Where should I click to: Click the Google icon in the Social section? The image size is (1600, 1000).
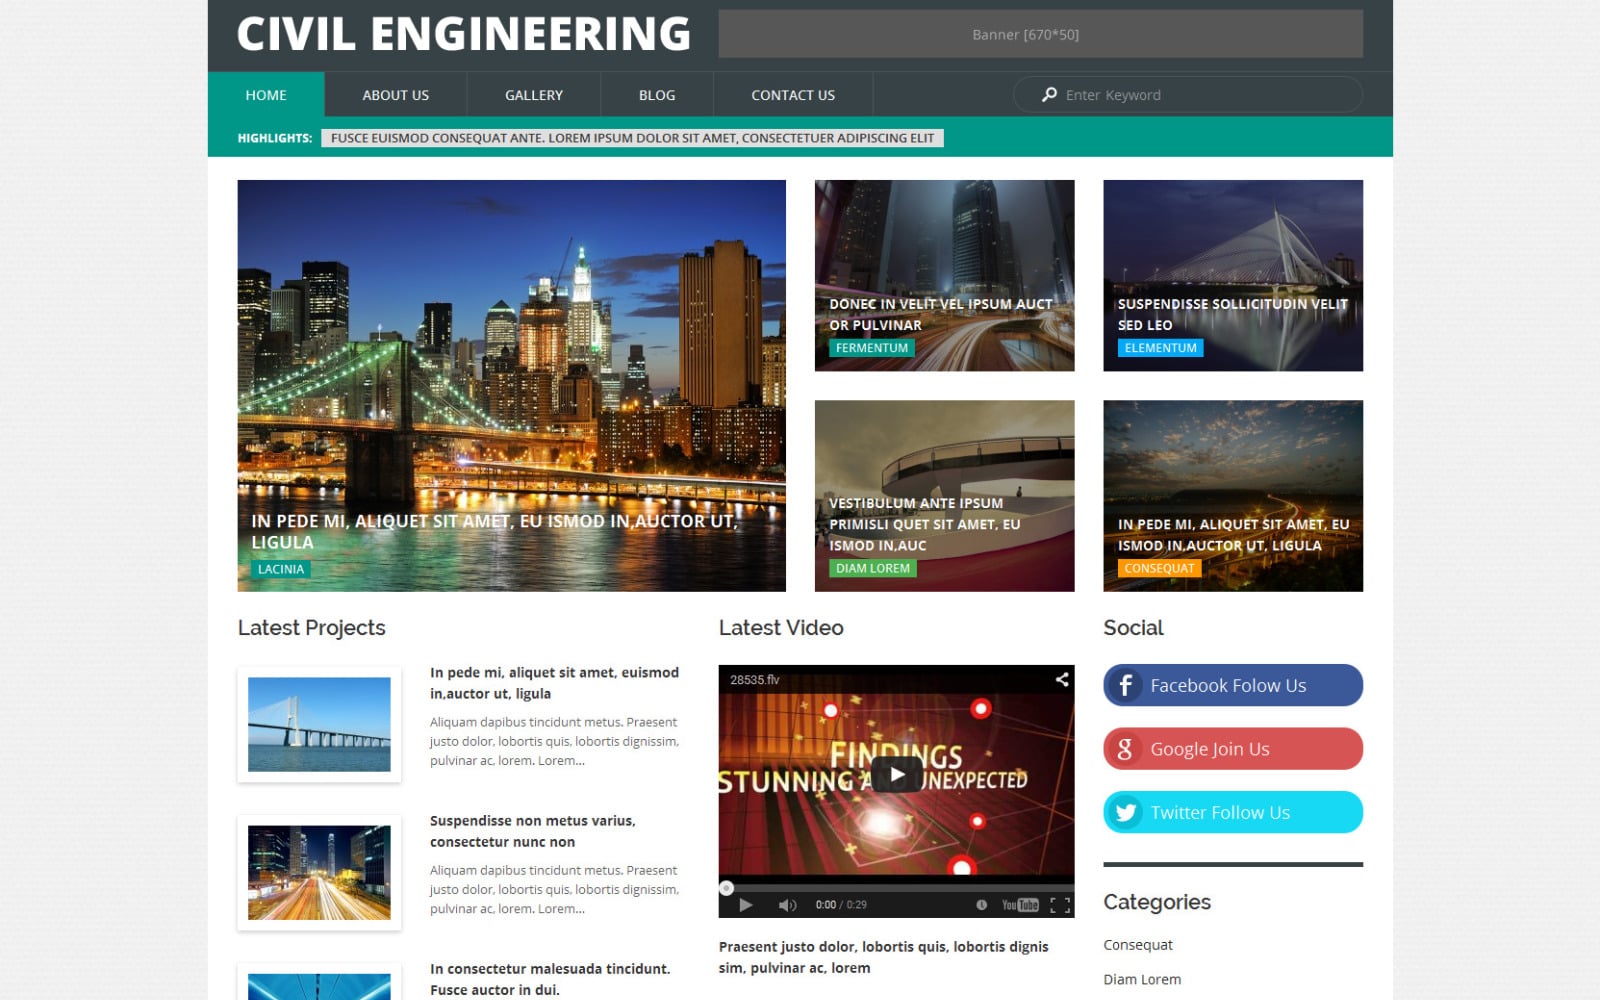[x=1127, y=748]
